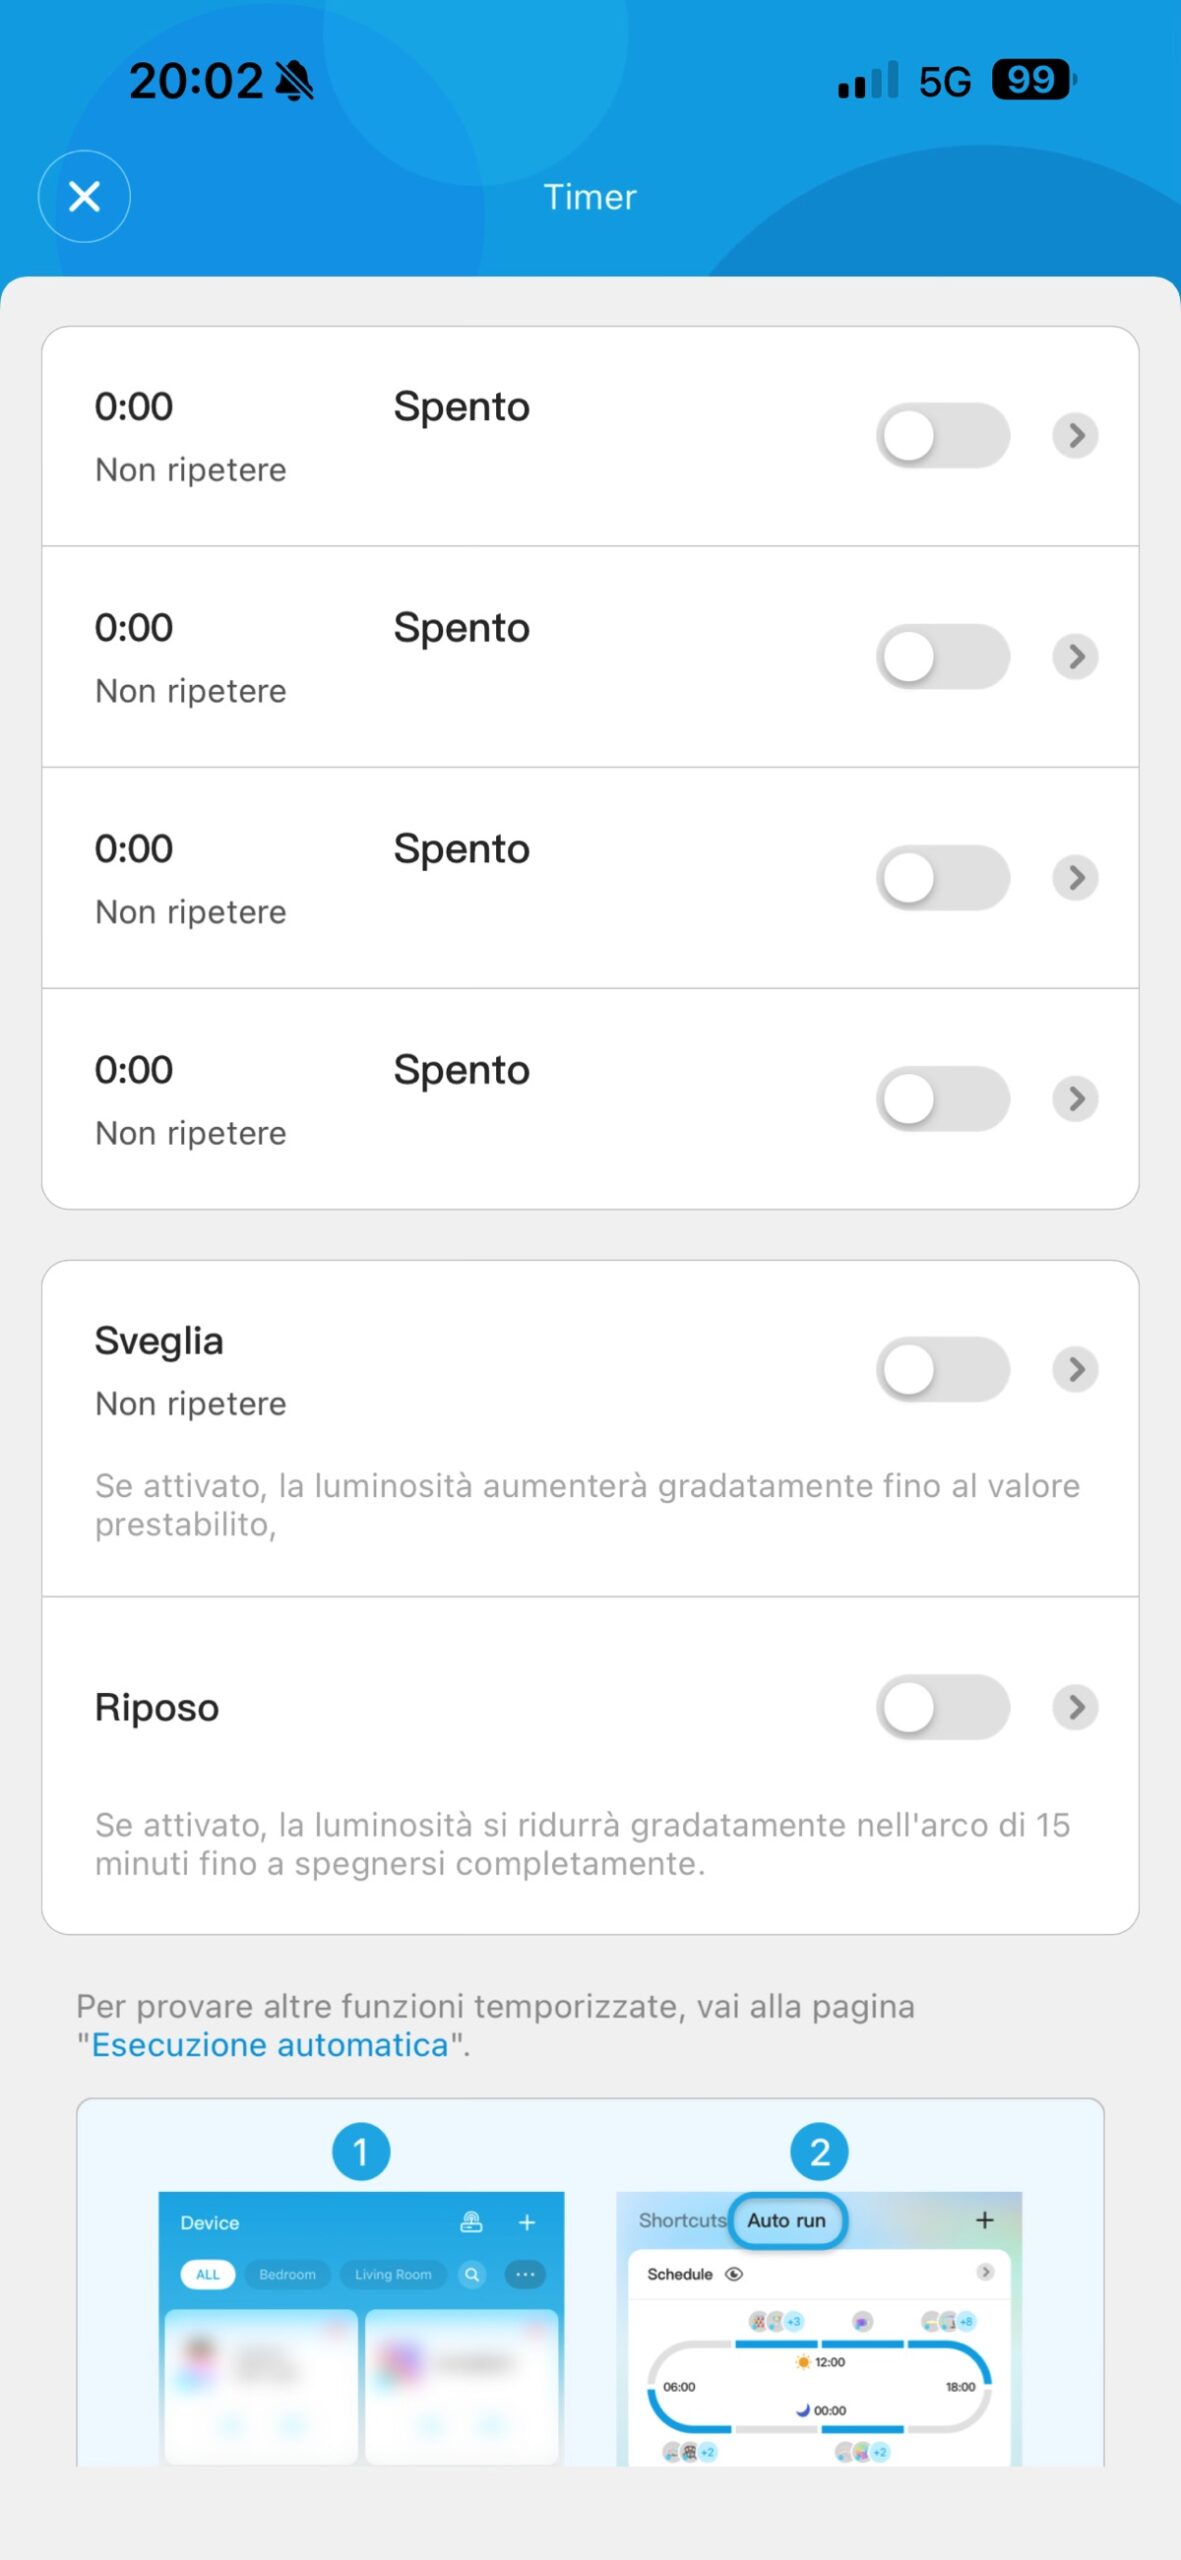Tap the fourth timer's chevron arrow

[x=1075, y=1099]
